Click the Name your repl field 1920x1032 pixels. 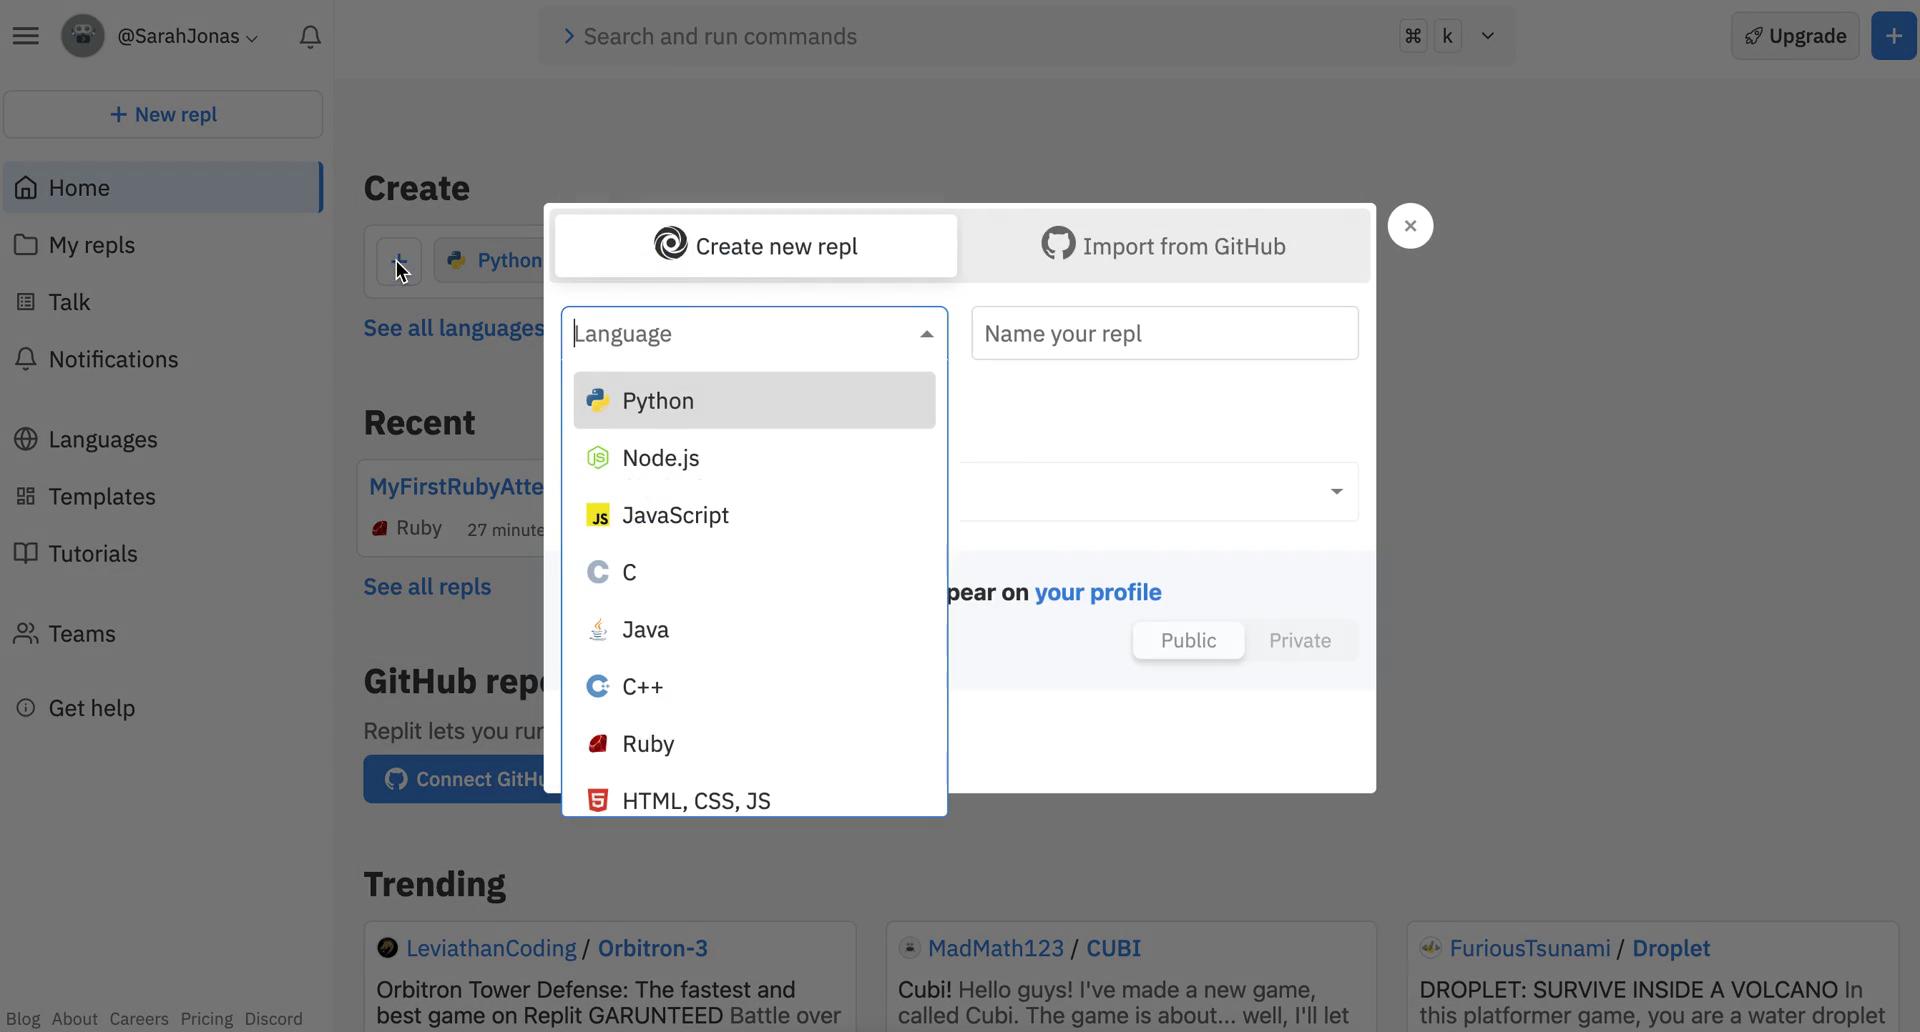pyautogui.click(x=1164, y=334)
